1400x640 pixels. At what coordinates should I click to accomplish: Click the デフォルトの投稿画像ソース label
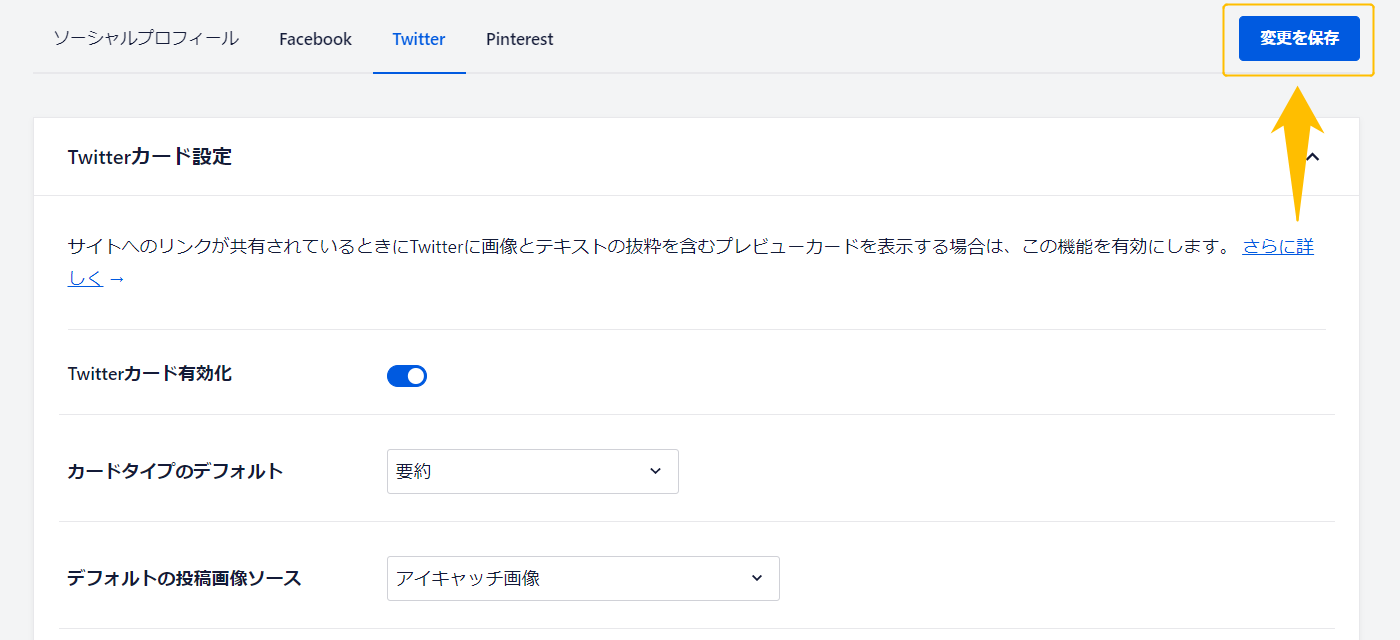(184, 578)
